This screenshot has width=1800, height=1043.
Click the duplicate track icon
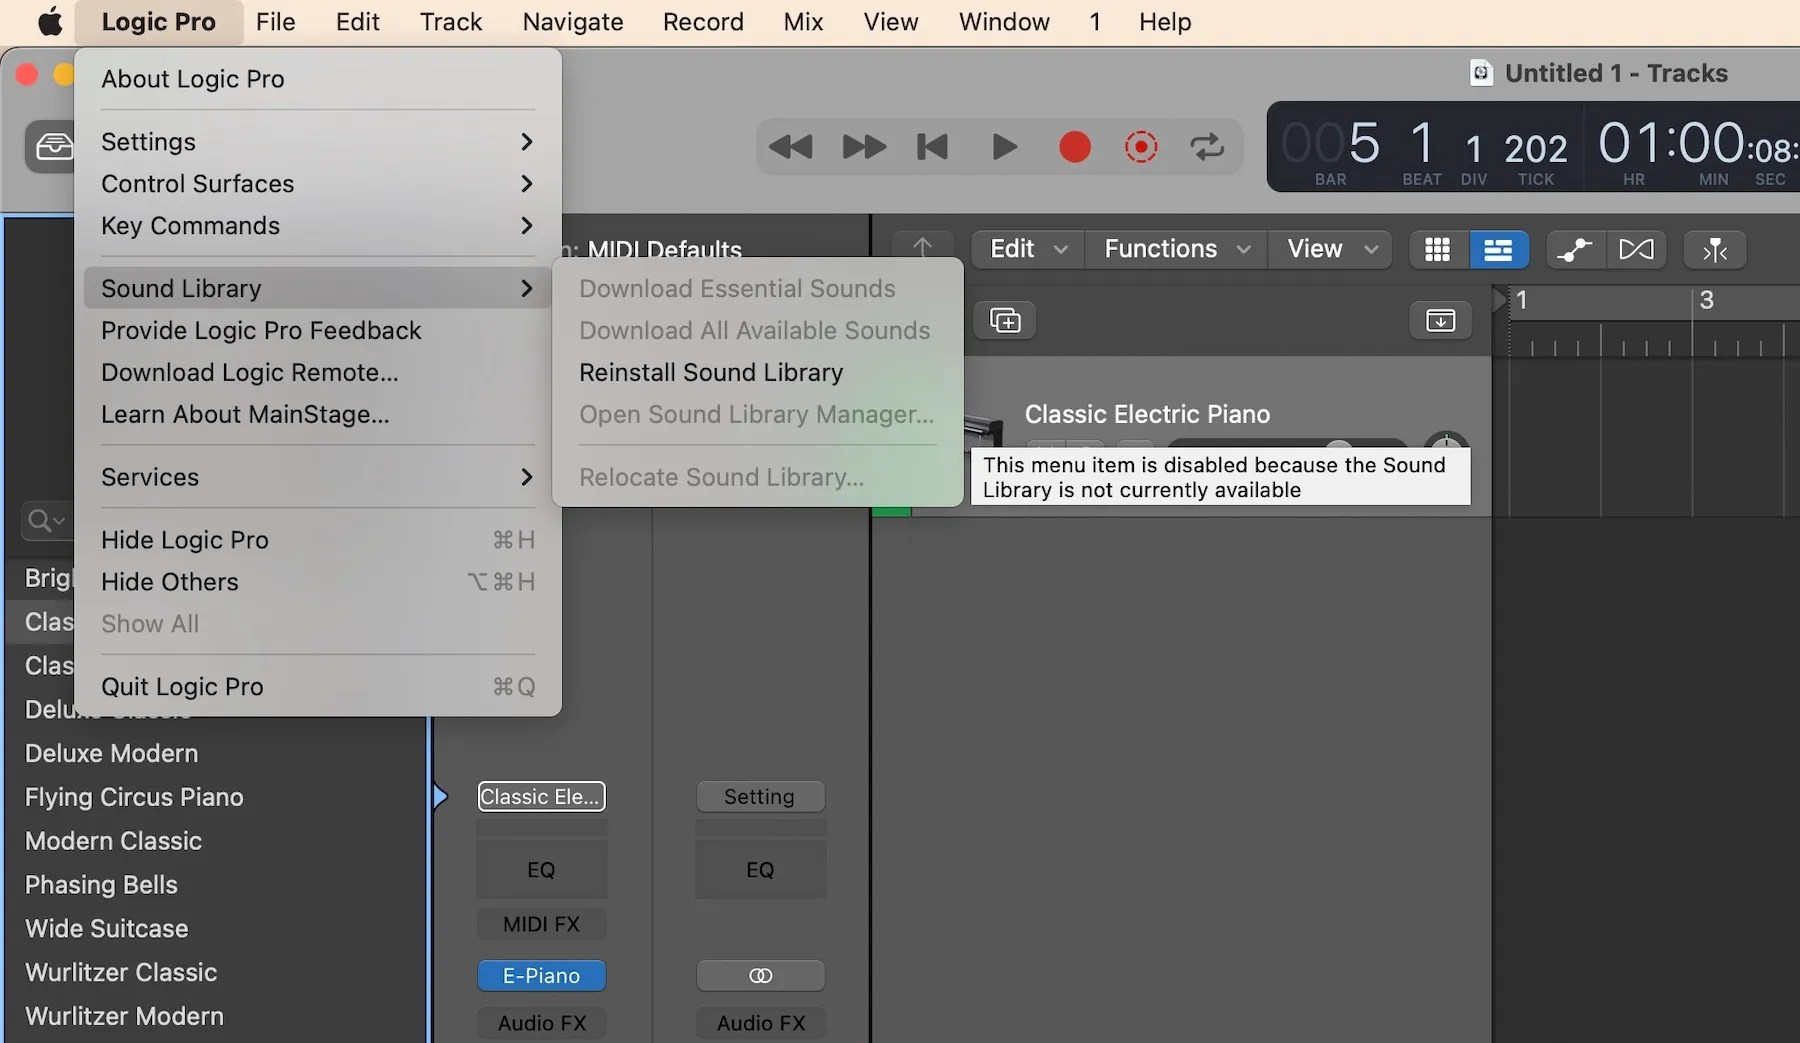pos(1005,321)
